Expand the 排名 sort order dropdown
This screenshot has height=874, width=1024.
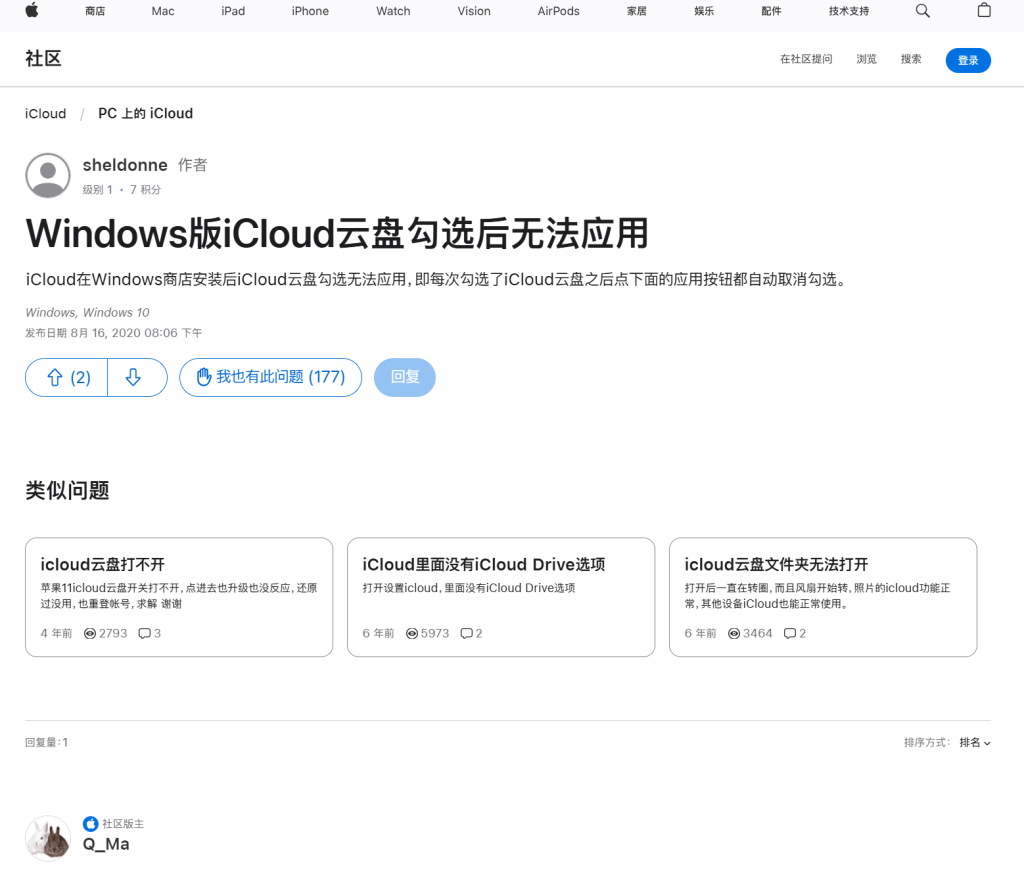(975, 743)
